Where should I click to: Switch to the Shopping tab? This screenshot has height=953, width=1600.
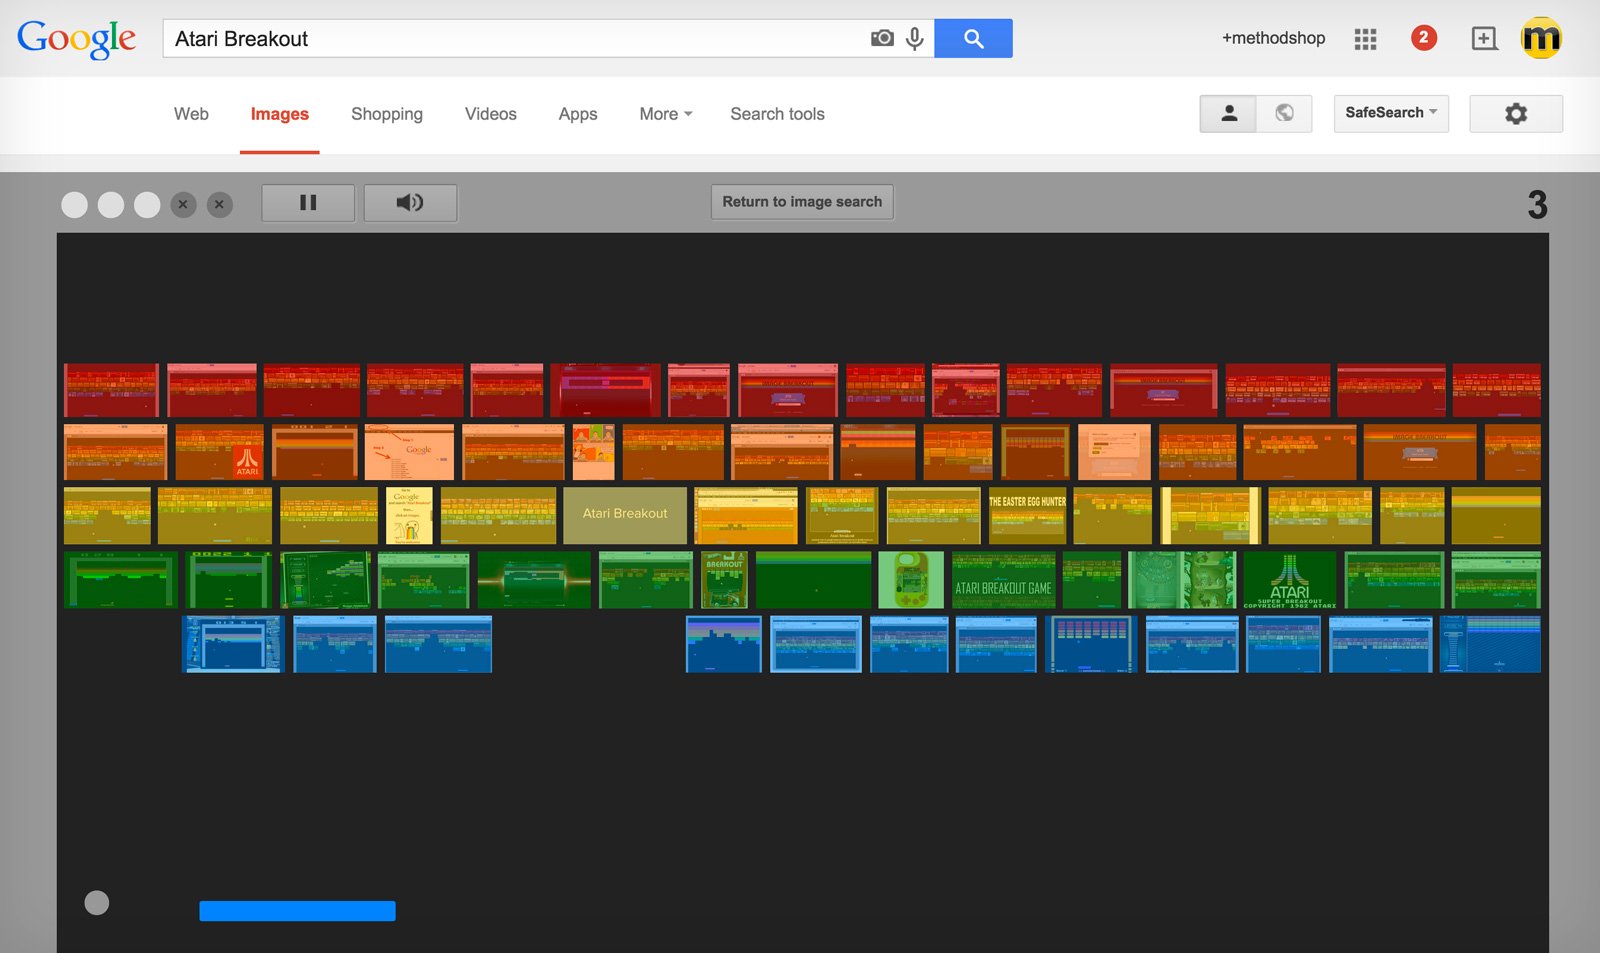tap(387, 114)
